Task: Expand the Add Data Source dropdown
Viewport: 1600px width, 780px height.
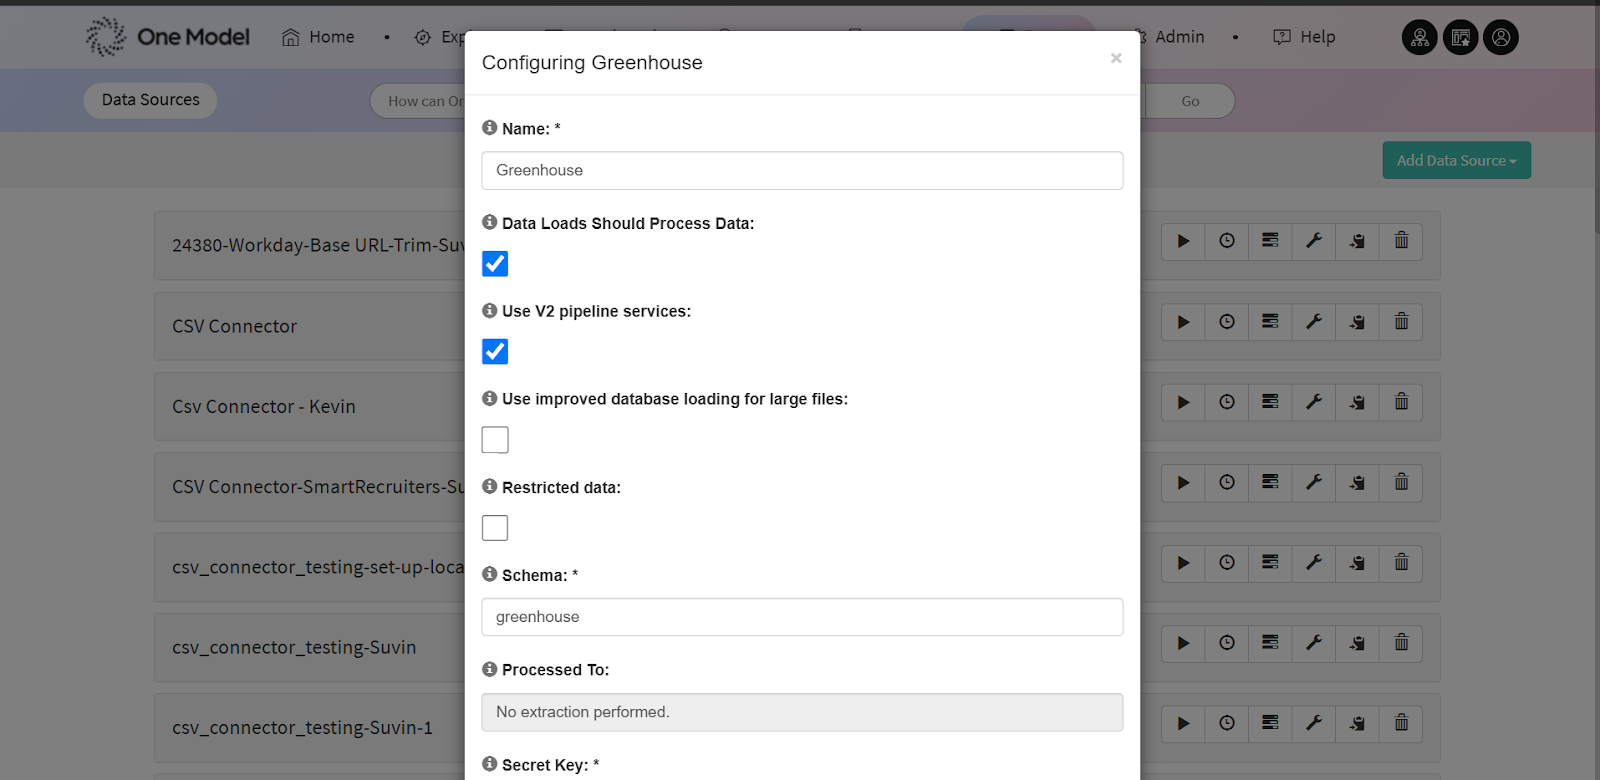Action: (x=1456, y=161)
